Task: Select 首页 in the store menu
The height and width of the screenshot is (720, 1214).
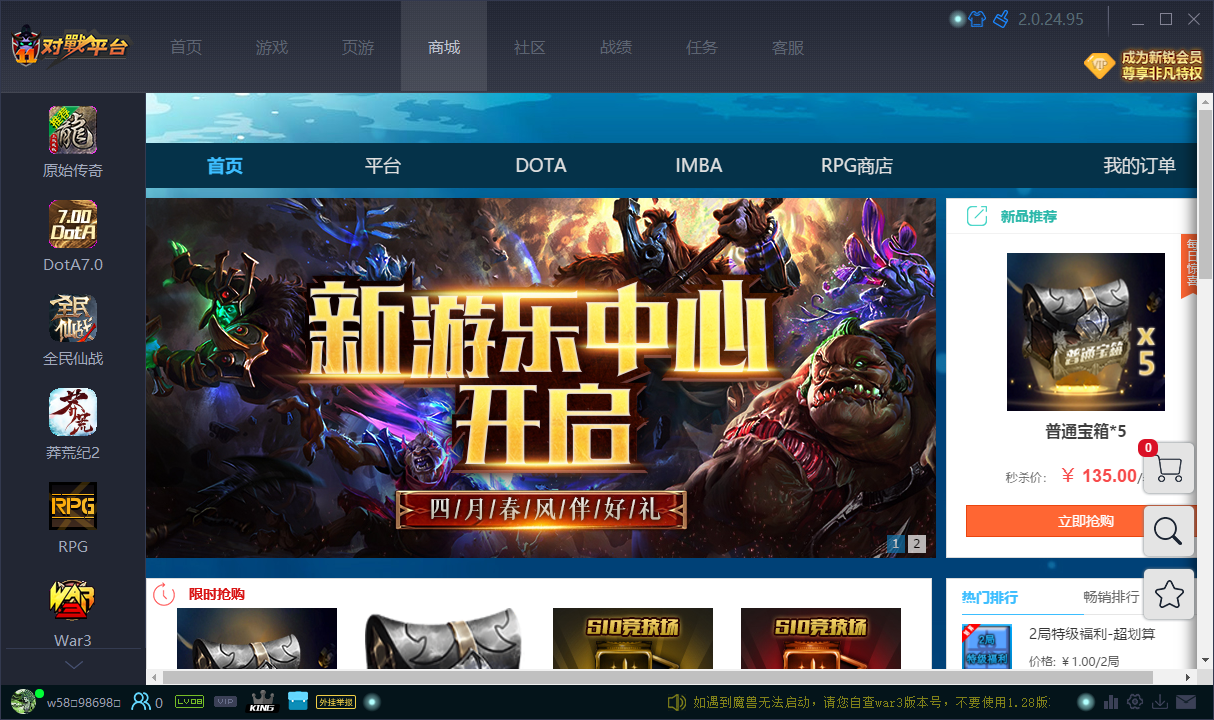Action: (x=225, y=166)
